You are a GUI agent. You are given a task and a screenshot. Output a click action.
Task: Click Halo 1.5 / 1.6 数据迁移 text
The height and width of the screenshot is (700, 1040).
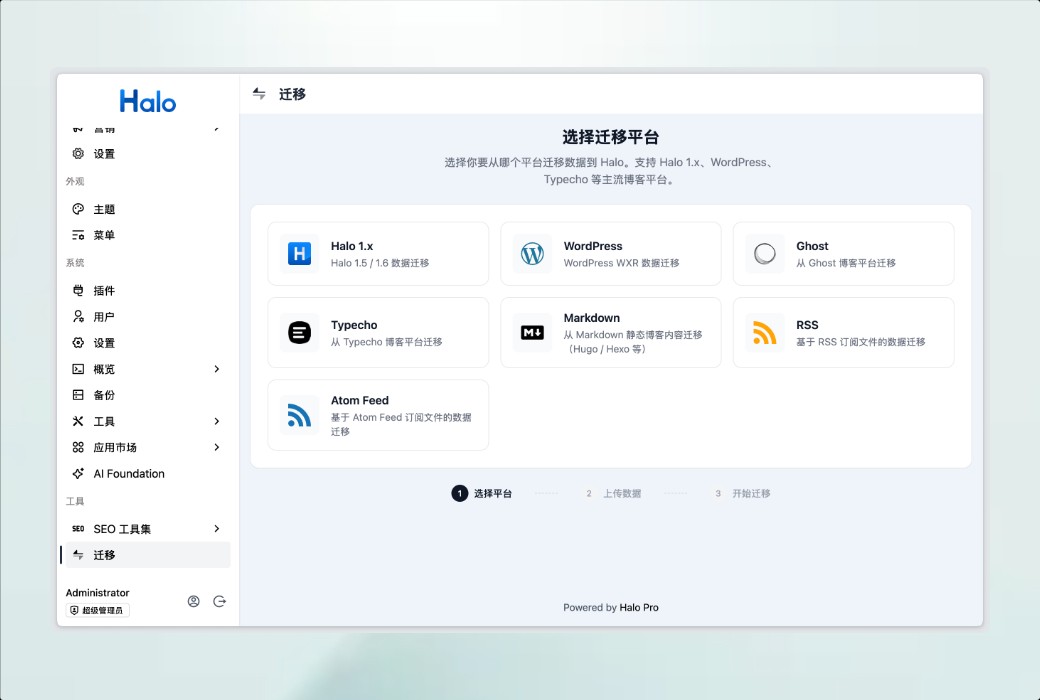pyautogui.click(x=380, y=263)
